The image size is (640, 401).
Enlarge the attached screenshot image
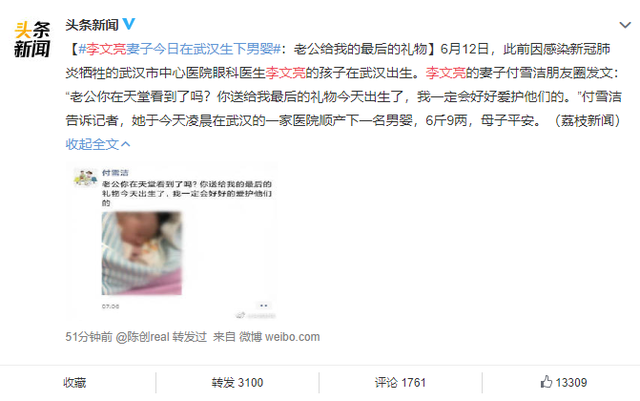coord(171,241)
